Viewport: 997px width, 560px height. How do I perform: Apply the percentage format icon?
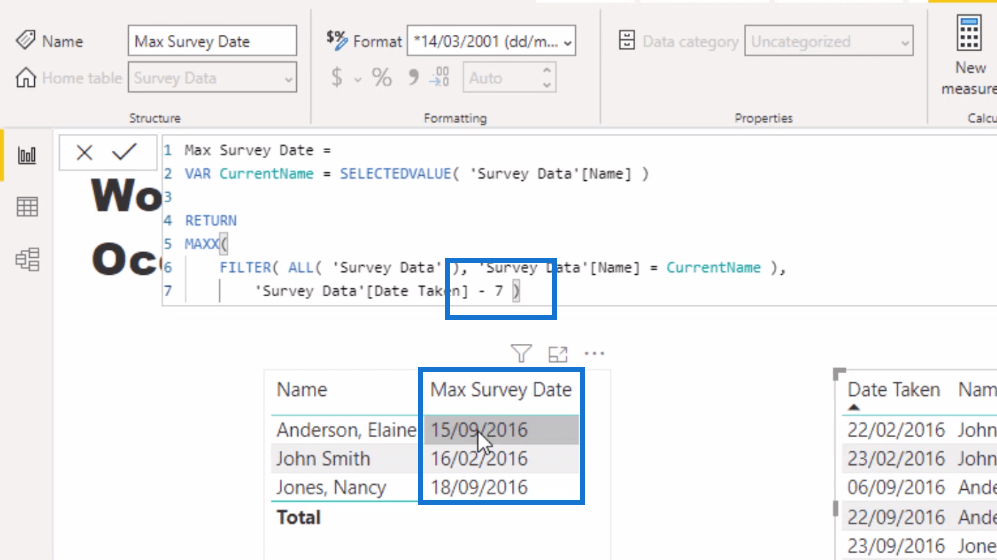click(x=382, y=78)
